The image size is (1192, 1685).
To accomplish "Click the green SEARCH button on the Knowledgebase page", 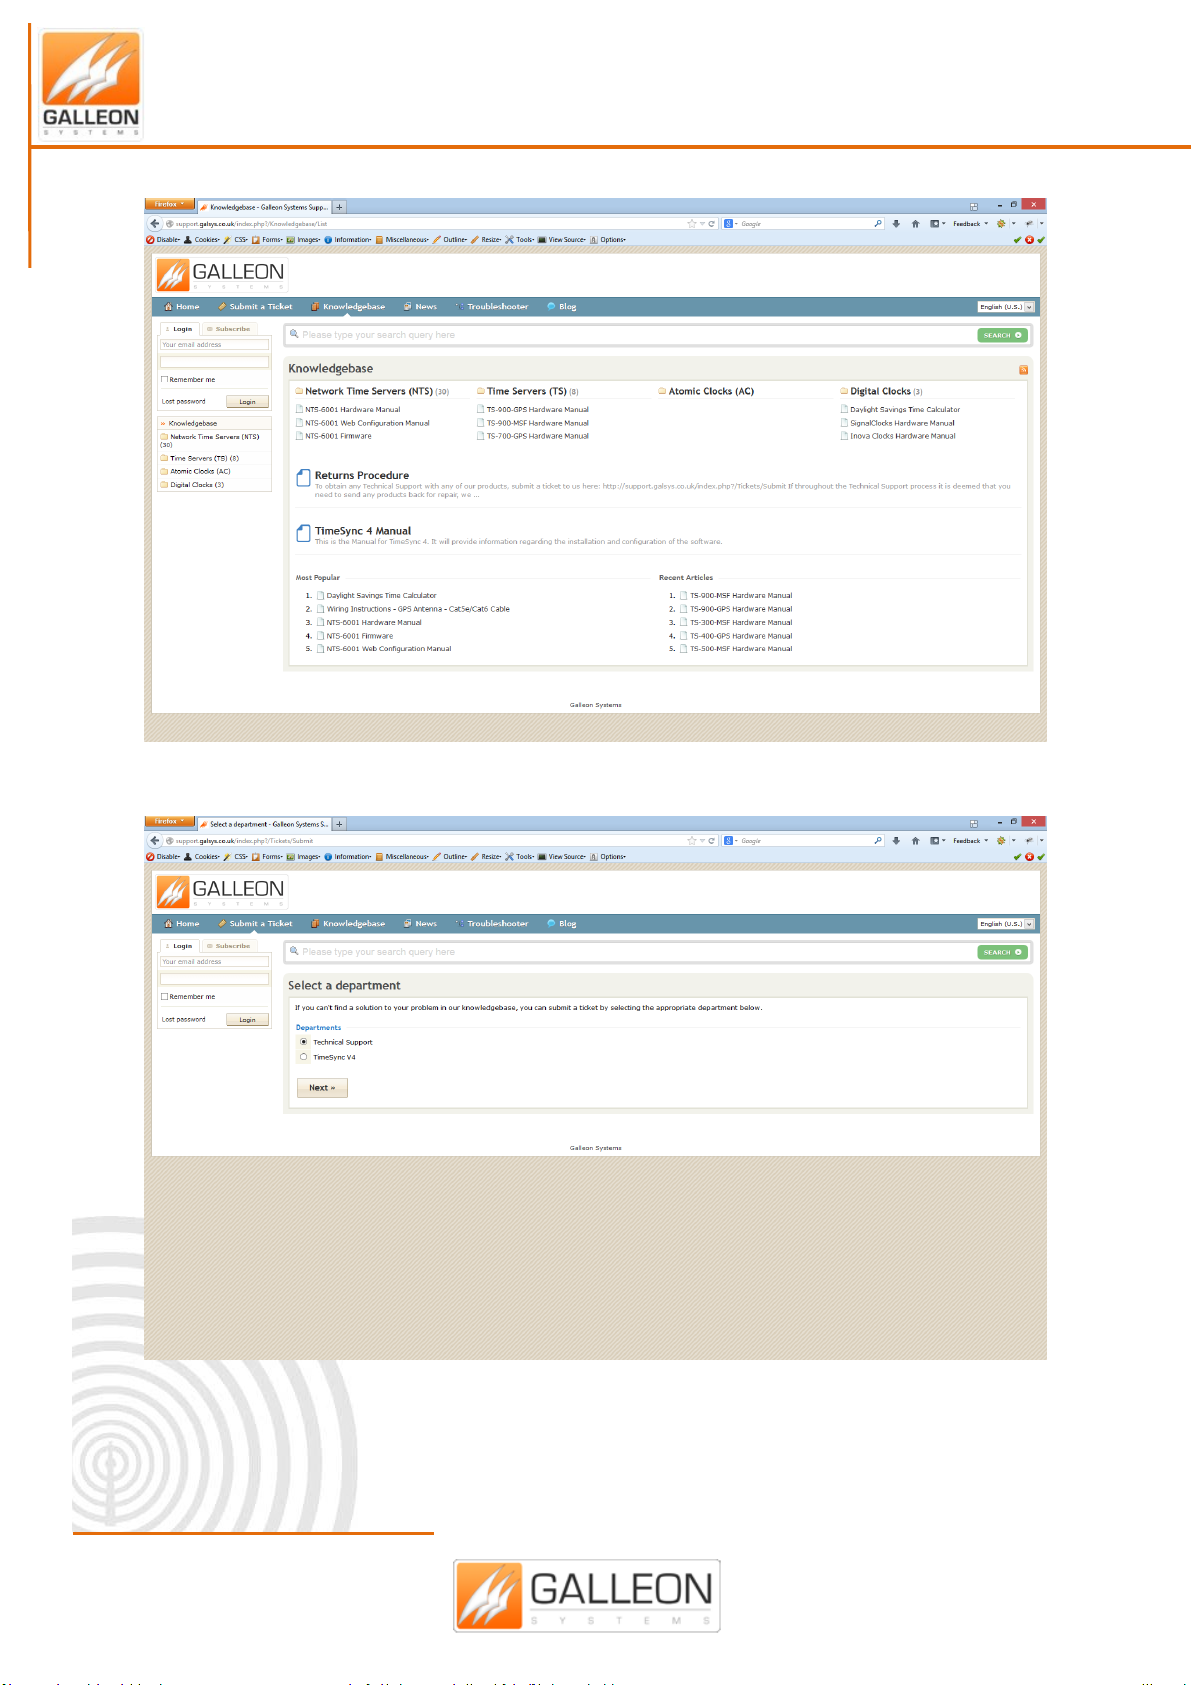I will click(x=1002, y=335).
